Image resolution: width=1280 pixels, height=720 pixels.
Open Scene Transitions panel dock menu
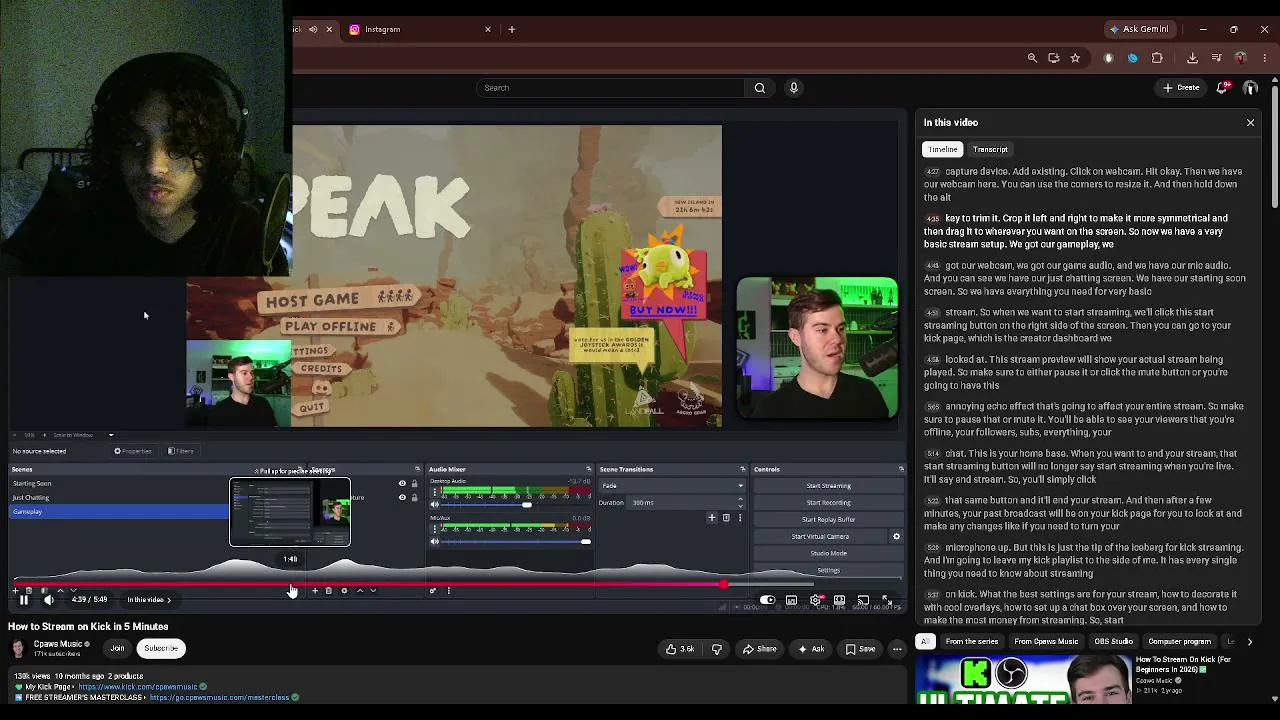pyautogui.click(x=742, y=469)
